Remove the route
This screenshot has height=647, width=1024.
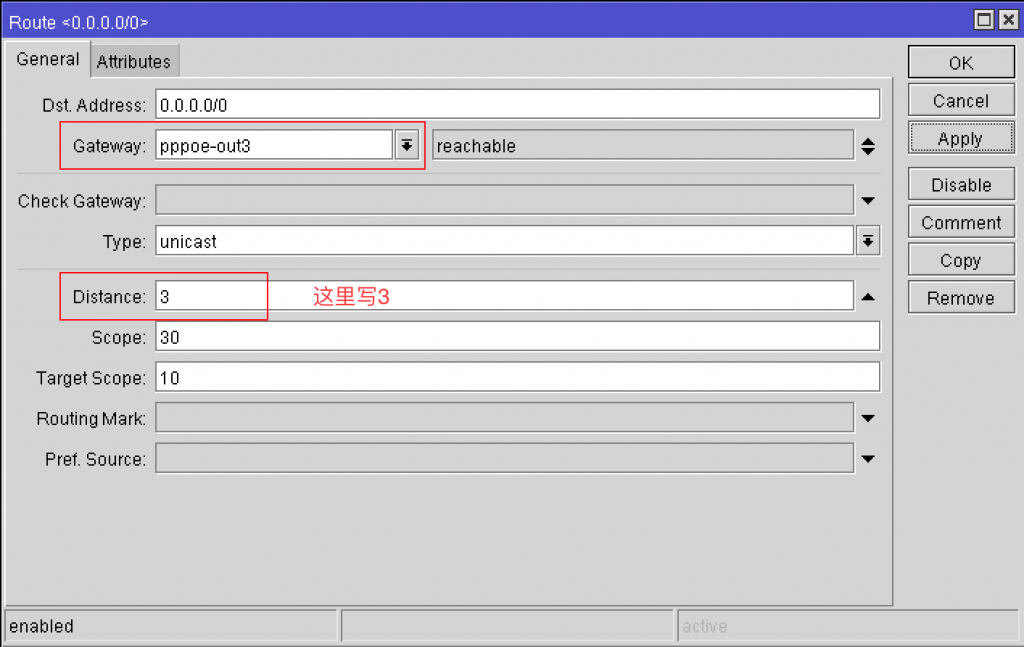click(961, 298)
